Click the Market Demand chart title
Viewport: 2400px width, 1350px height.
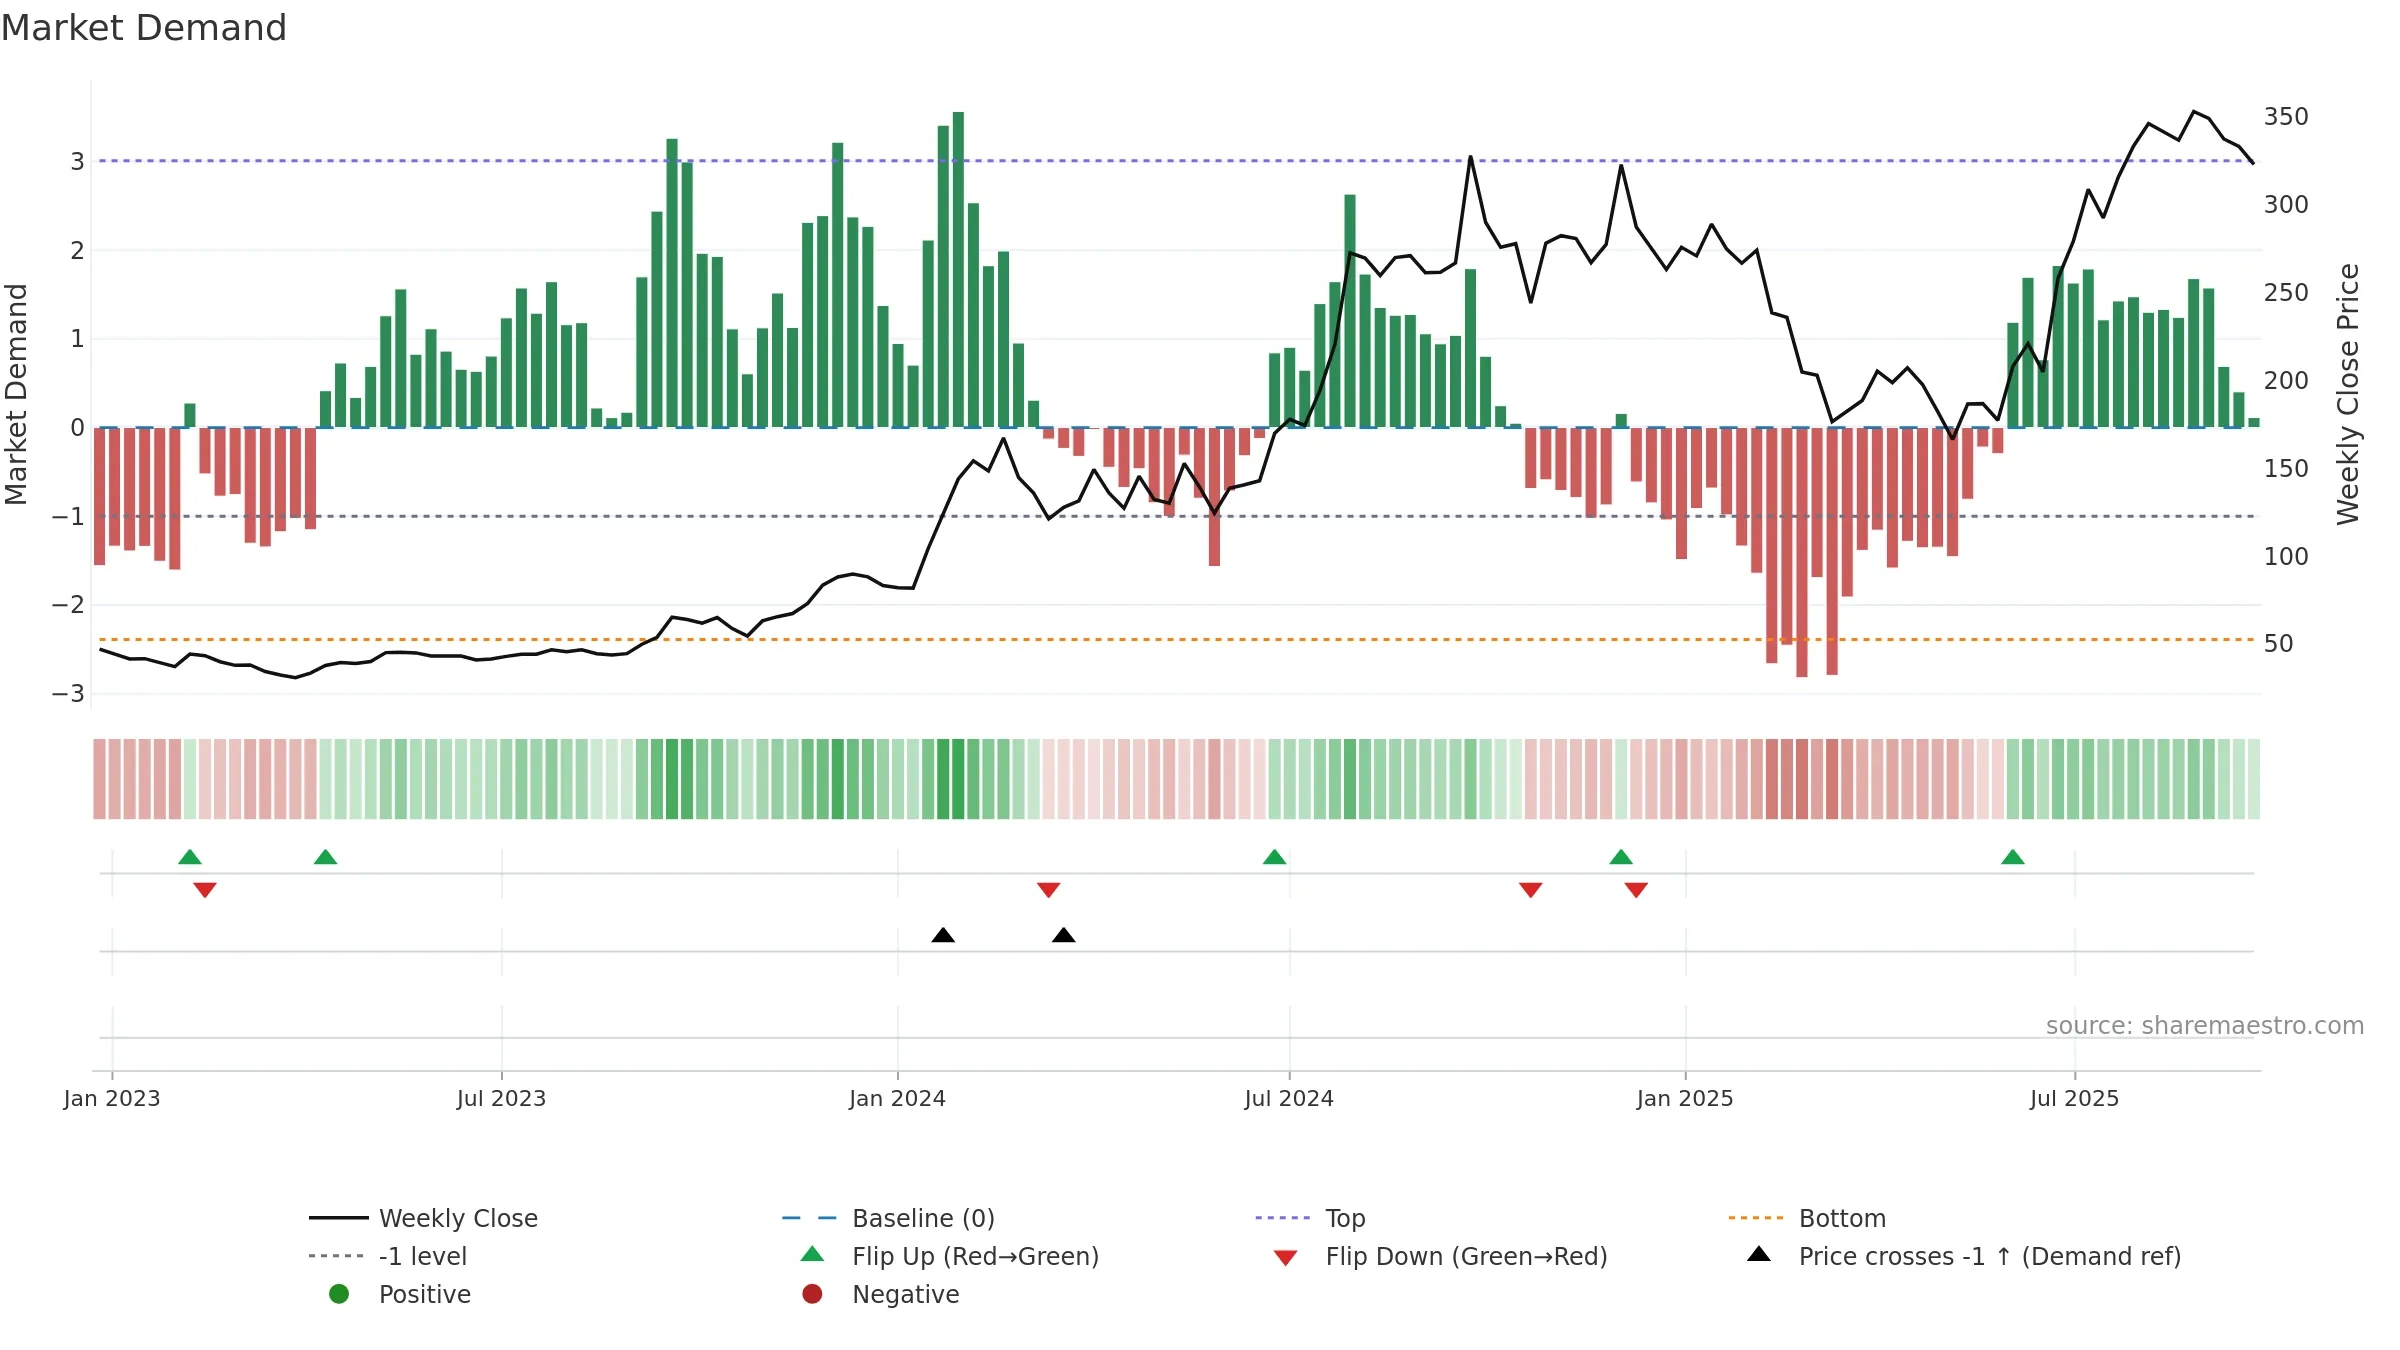[x=144, y=28]
